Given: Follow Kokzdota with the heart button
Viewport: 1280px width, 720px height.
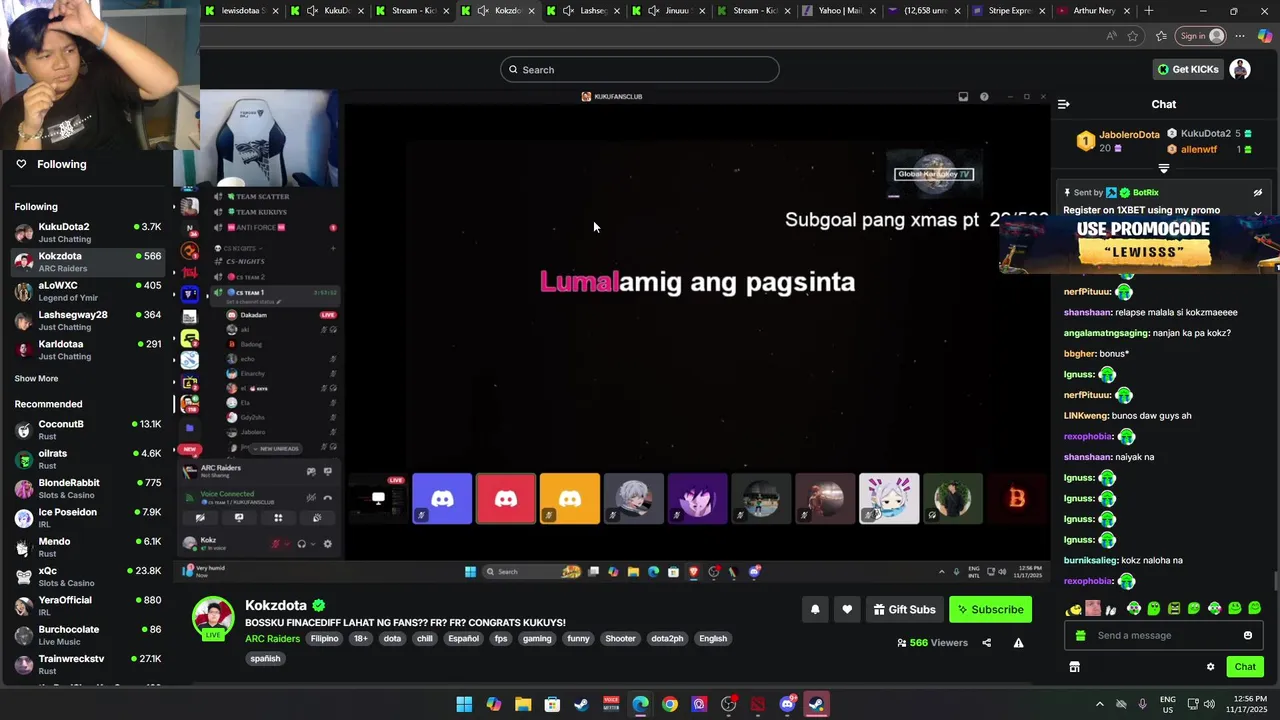Looking at the screenshot, I should pos(847,609).
